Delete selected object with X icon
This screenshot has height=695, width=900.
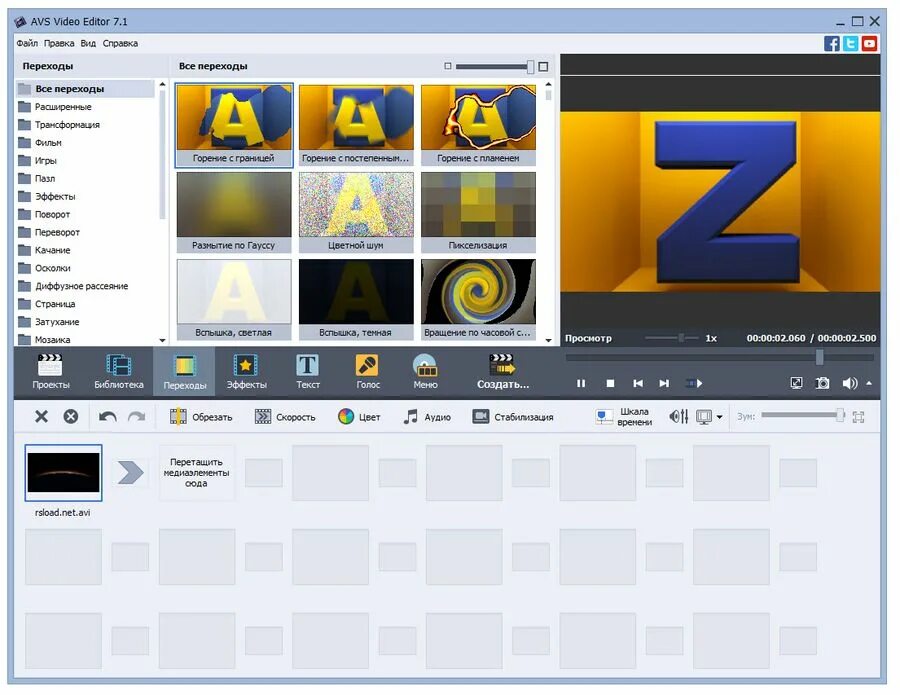[x=41, y=417]
